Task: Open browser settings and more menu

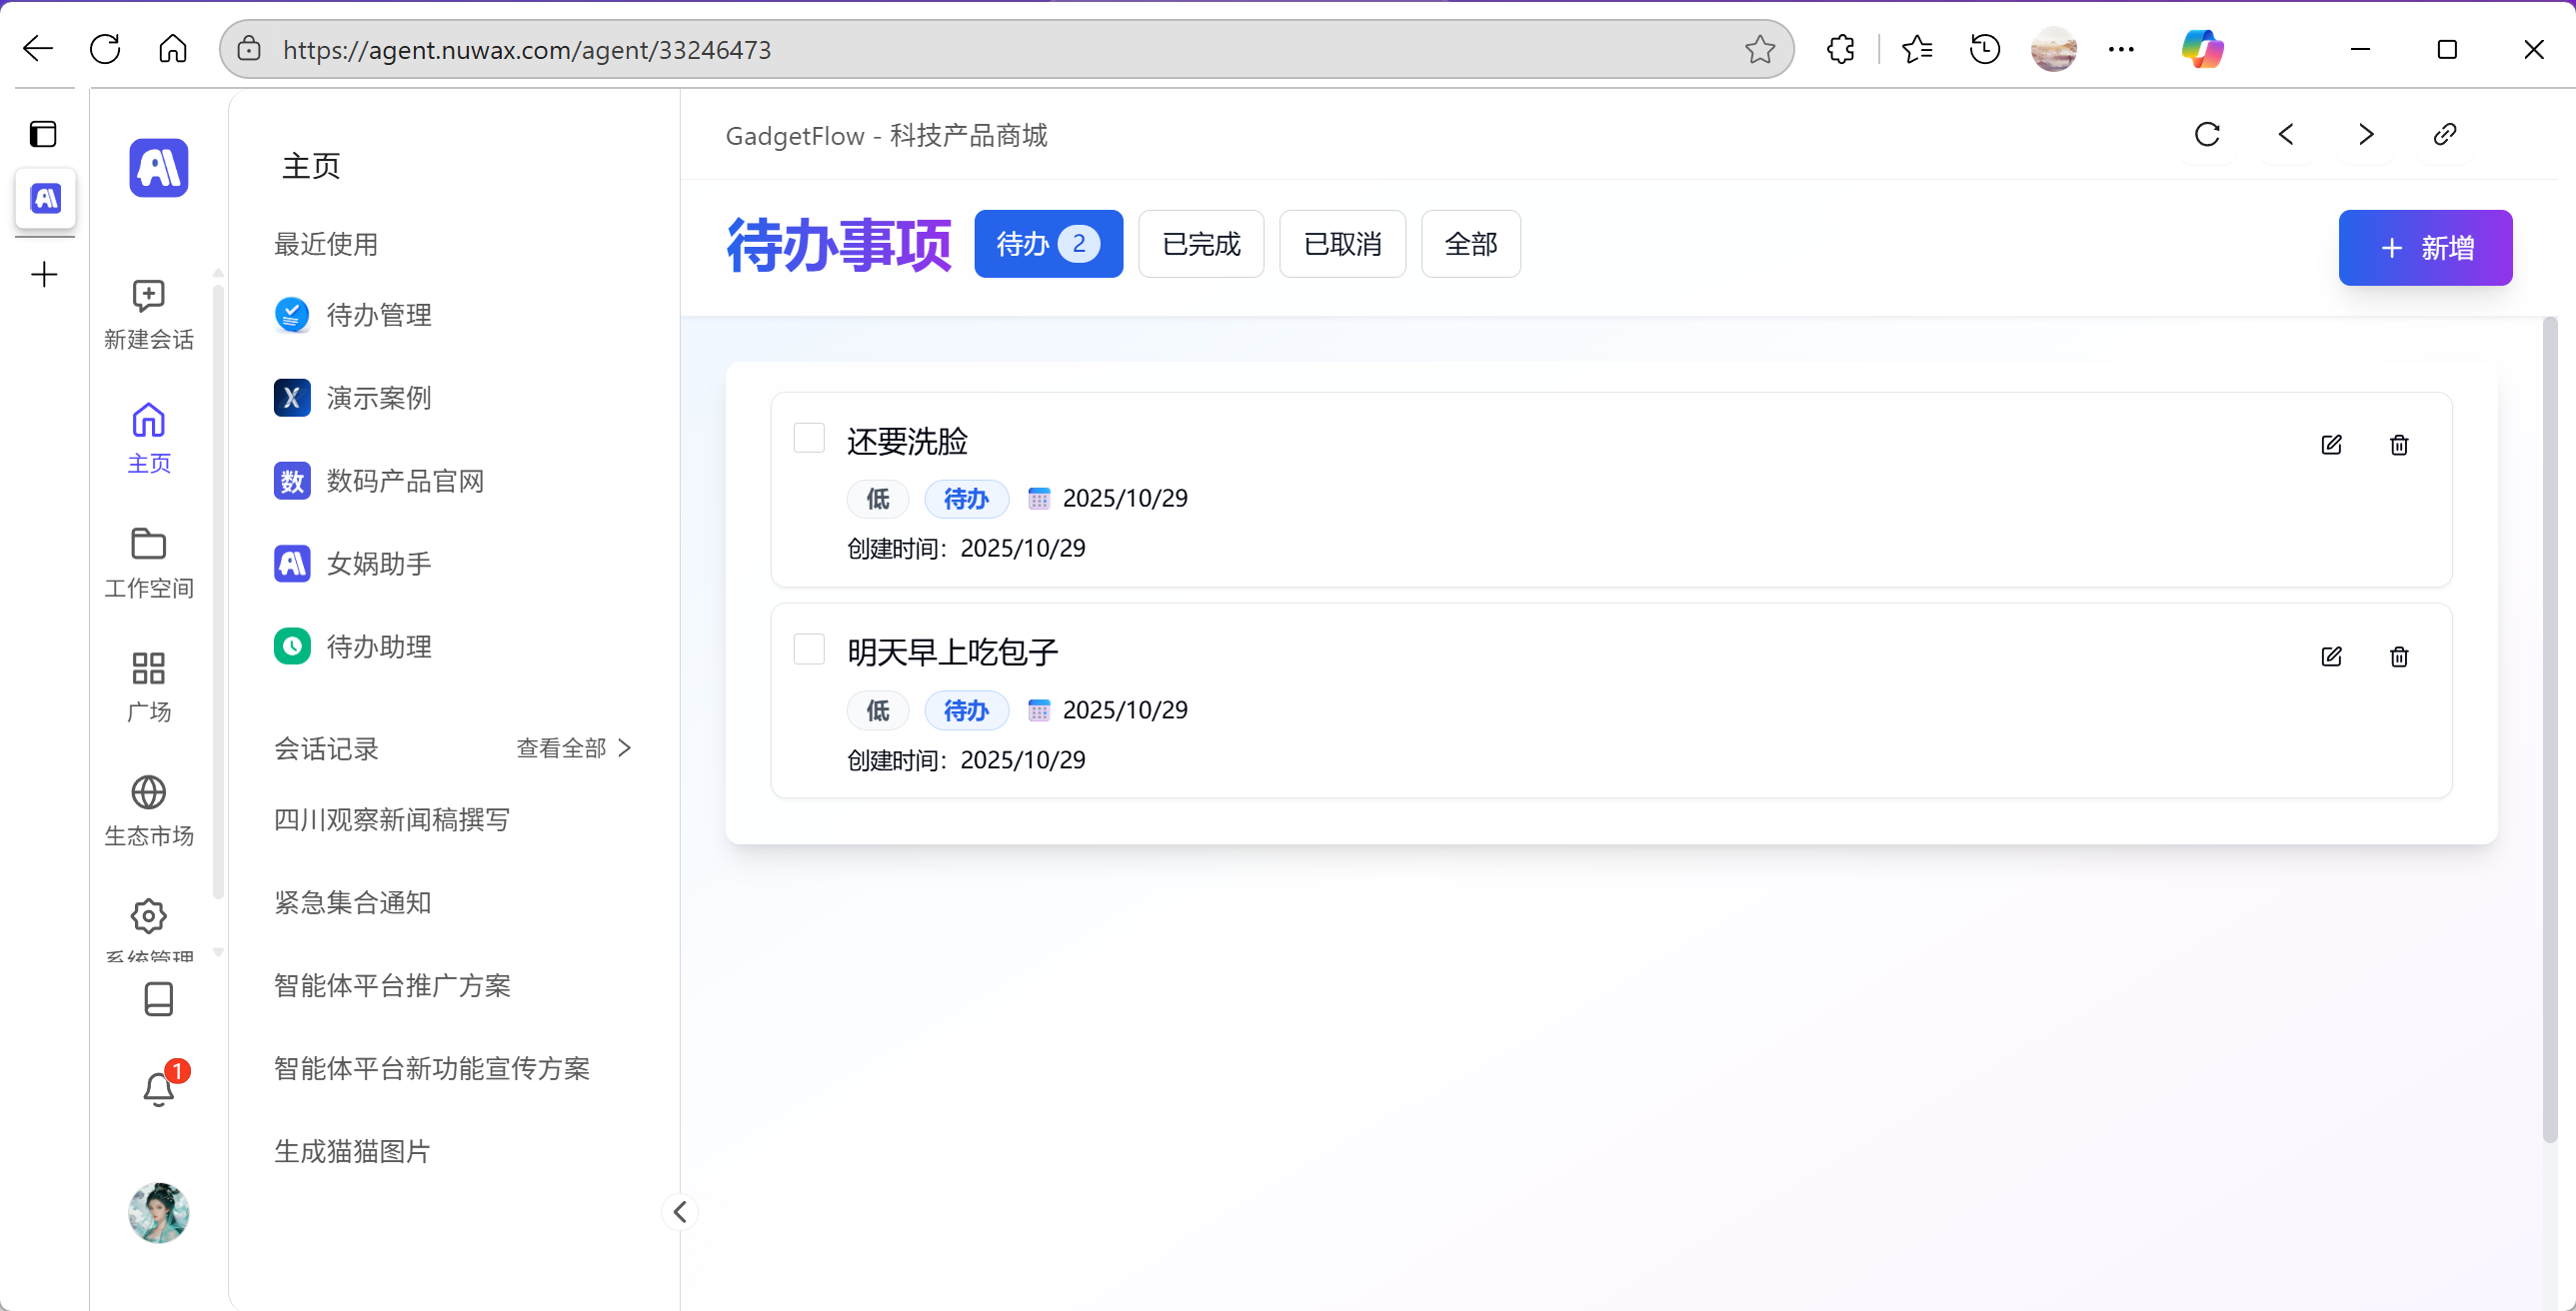Action: [x=2120, y=49]
